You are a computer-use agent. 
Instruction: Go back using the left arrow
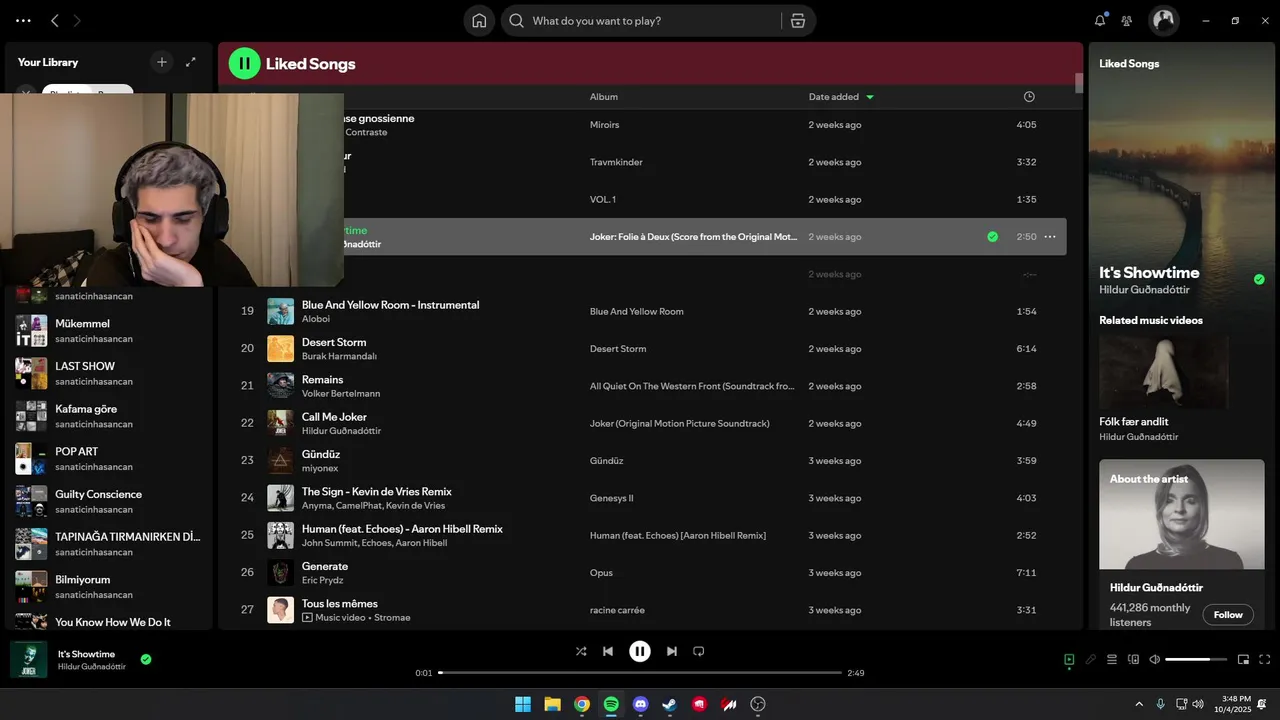[55, 20]
